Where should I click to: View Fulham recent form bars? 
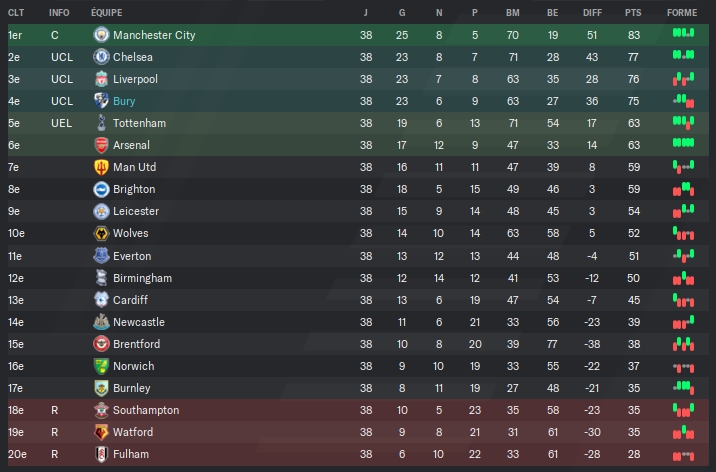683,456
